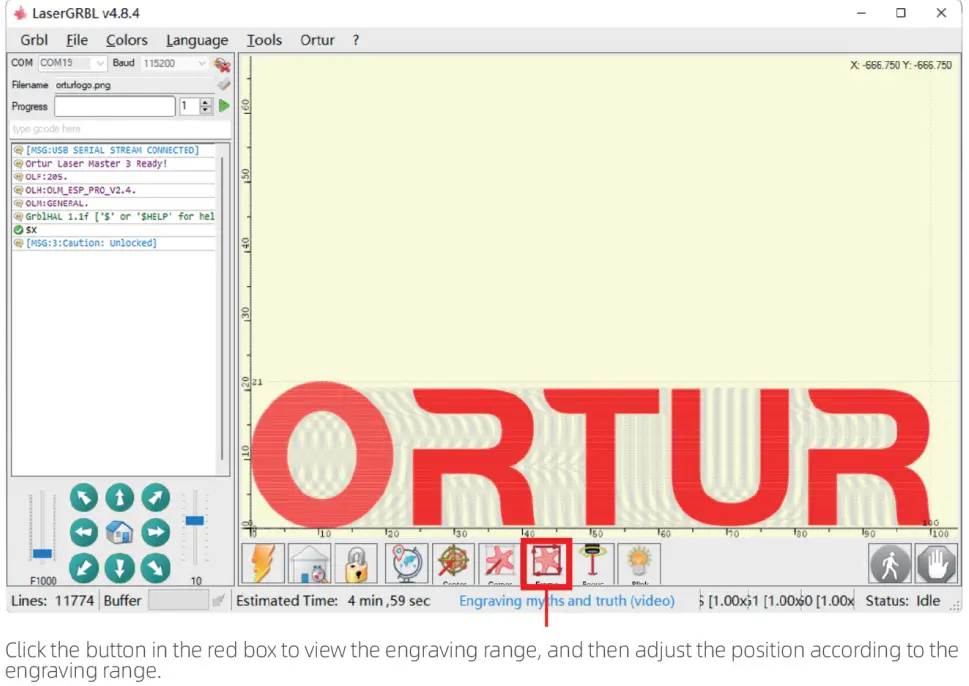Click the homing icon in the bottom toolbar

(310, 564)
